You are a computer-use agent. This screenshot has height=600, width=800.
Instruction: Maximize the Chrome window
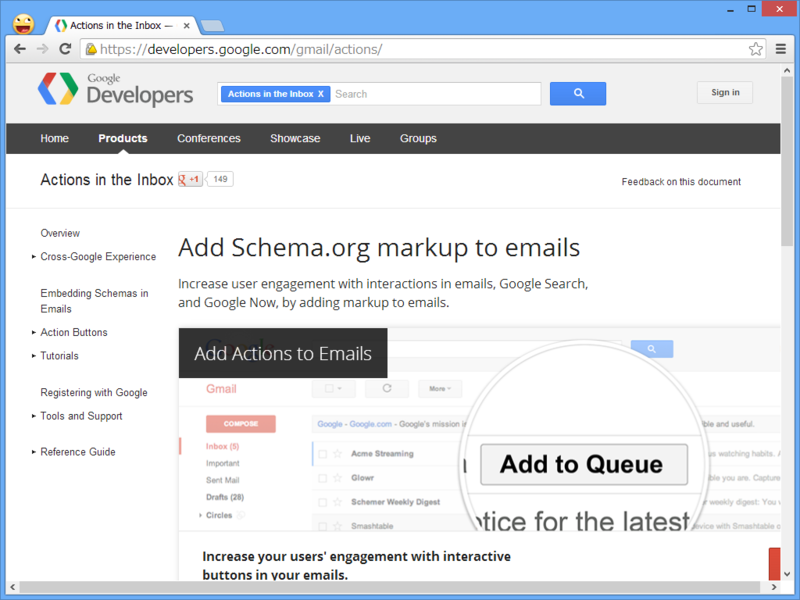tap(751, 9)
